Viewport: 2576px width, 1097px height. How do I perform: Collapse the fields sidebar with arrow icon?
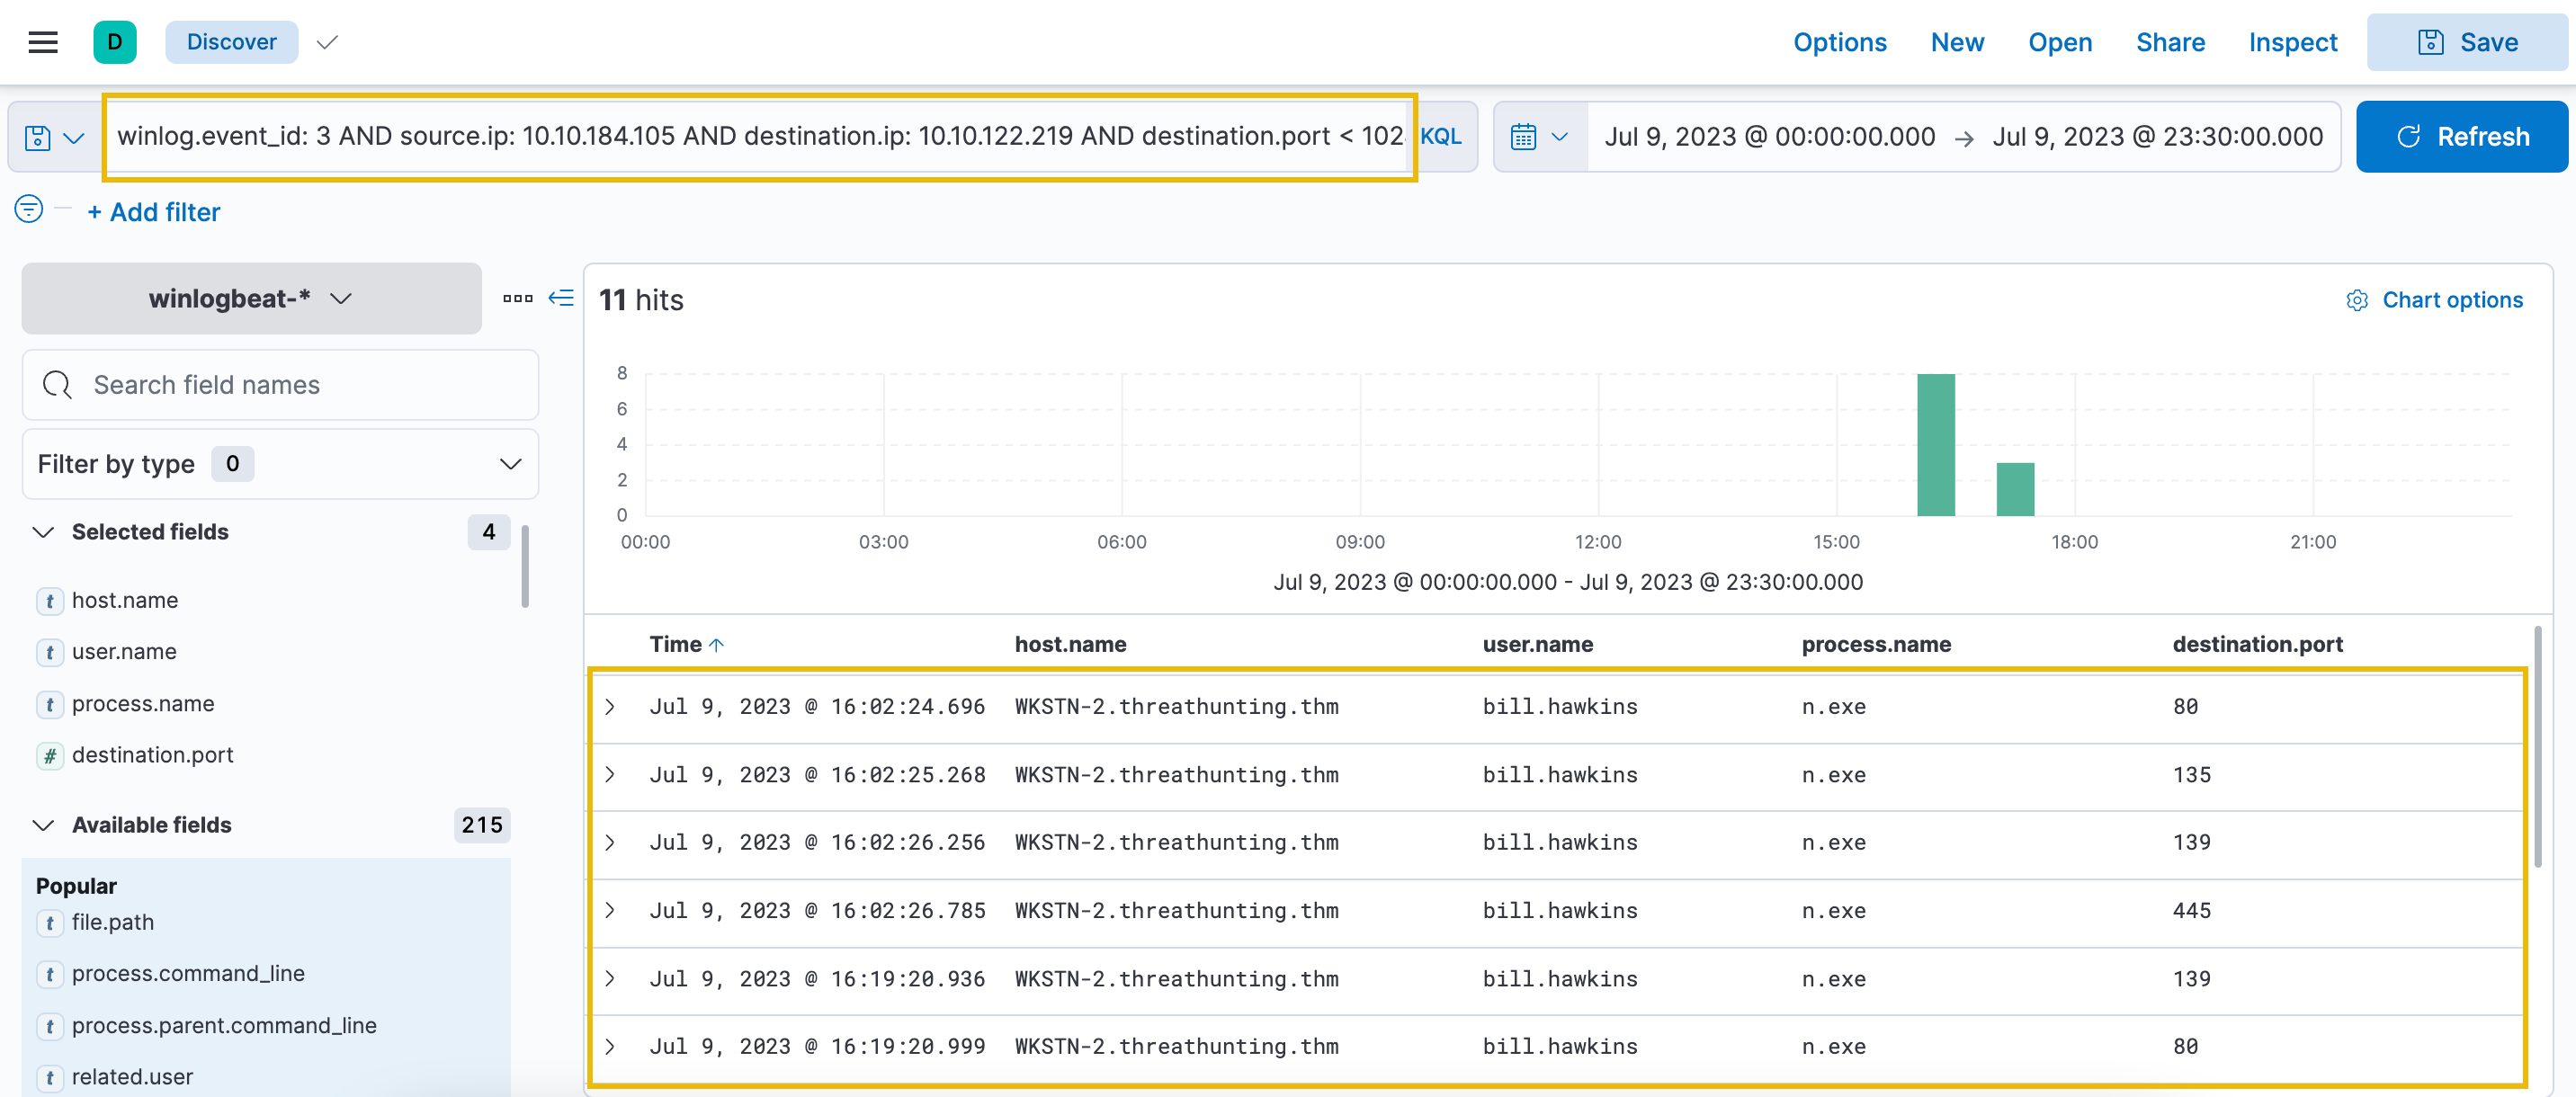(561, 298)
